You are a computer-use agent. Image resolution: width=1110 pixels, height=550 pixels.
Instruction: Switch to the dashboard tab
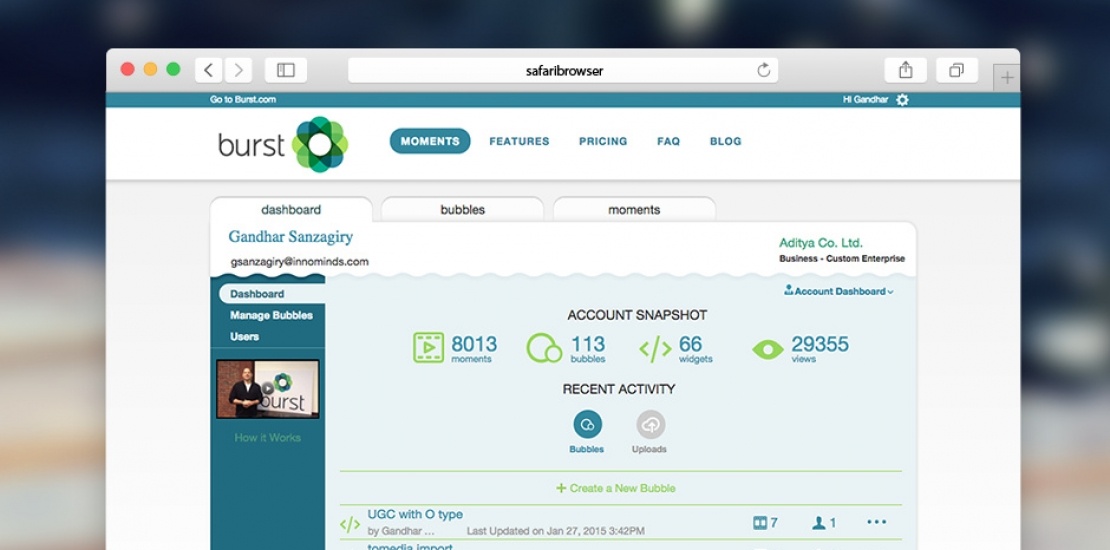click(291, 210)
